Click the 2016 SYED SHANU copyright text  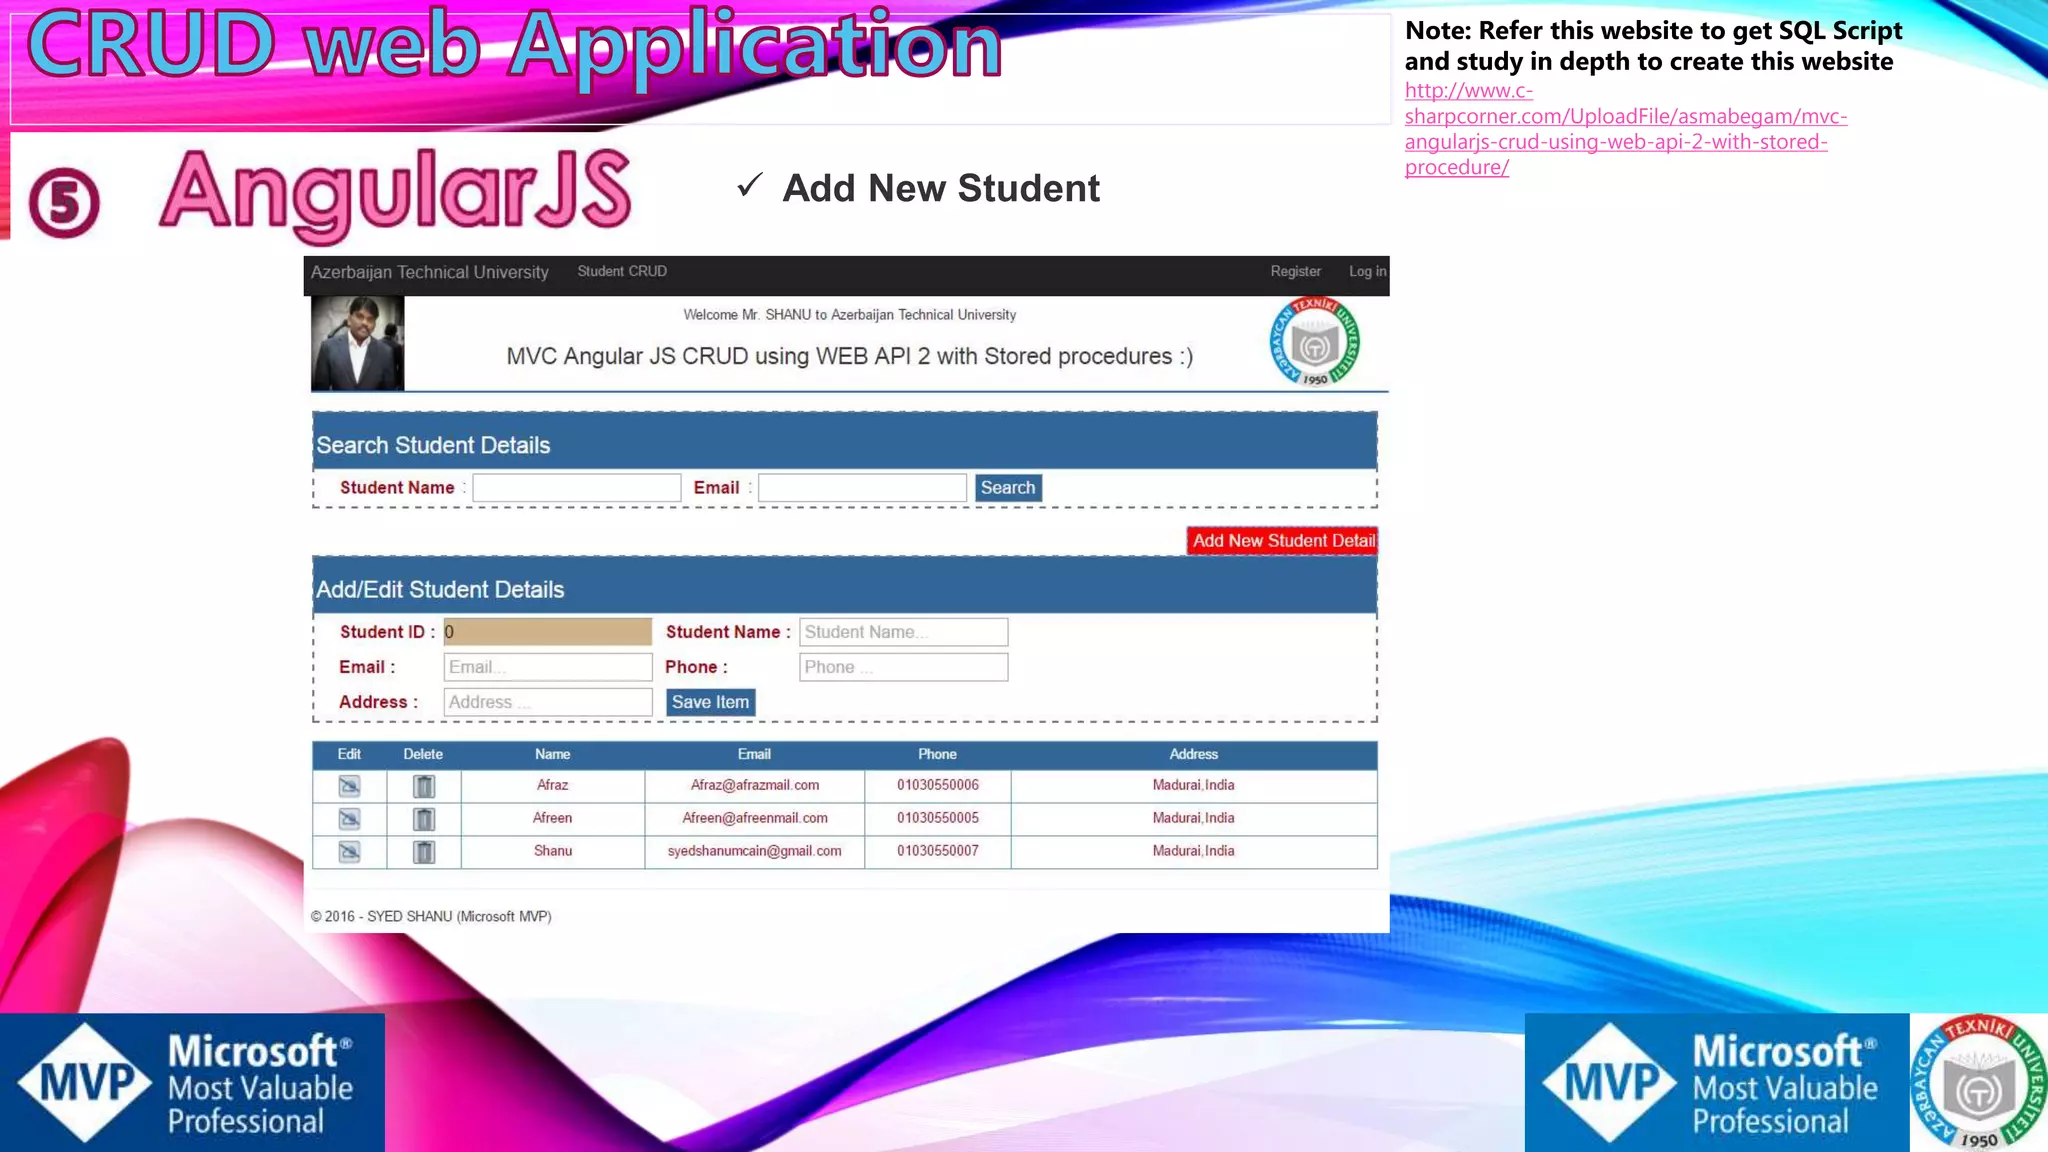(x=431, y=916)
